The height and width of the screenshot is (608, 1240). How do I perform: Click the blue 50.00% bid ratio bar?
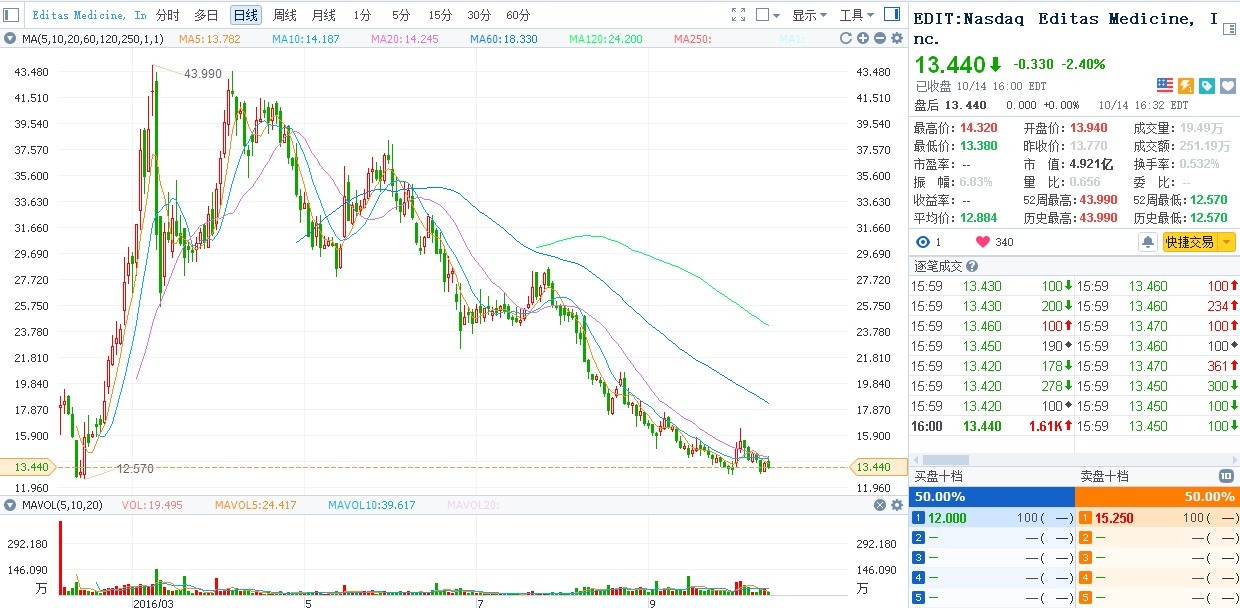pos(991,496)
